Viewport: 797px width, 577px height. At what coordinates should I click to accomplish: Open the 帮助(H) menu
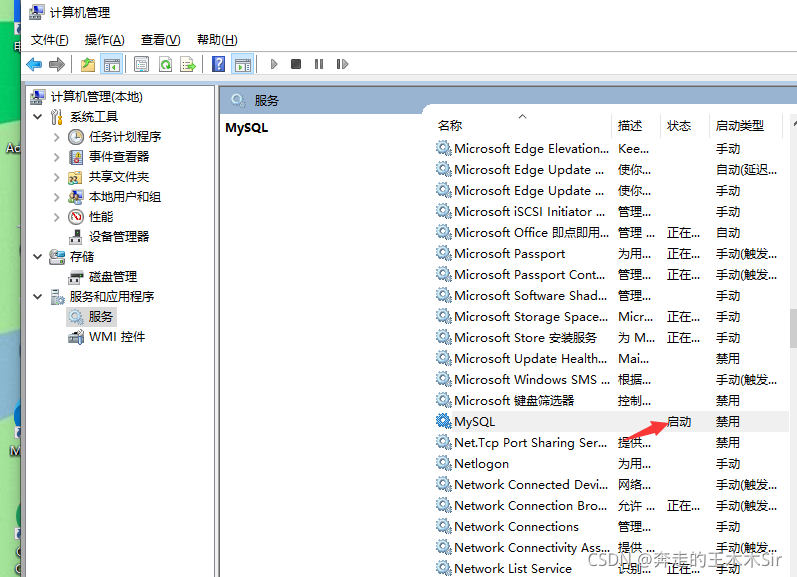[x=217, y=40]
